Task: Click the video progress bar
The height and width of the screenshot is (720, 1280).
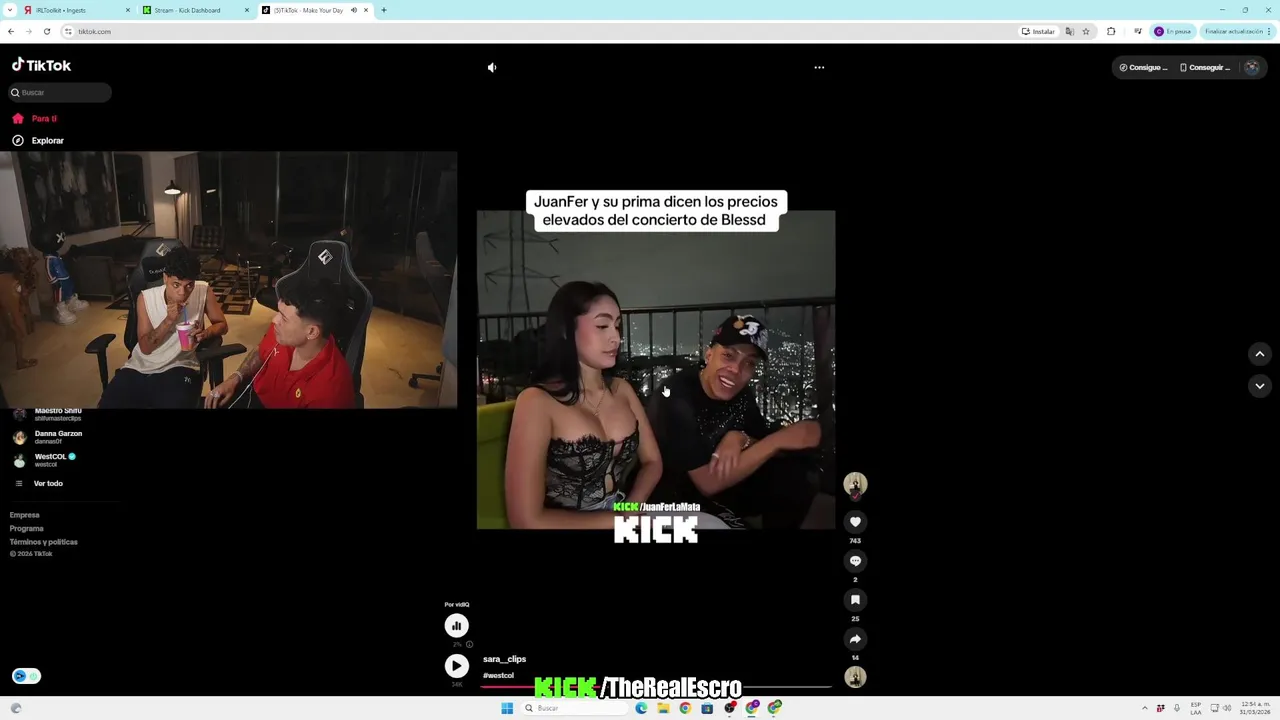Action: point(656,688)
